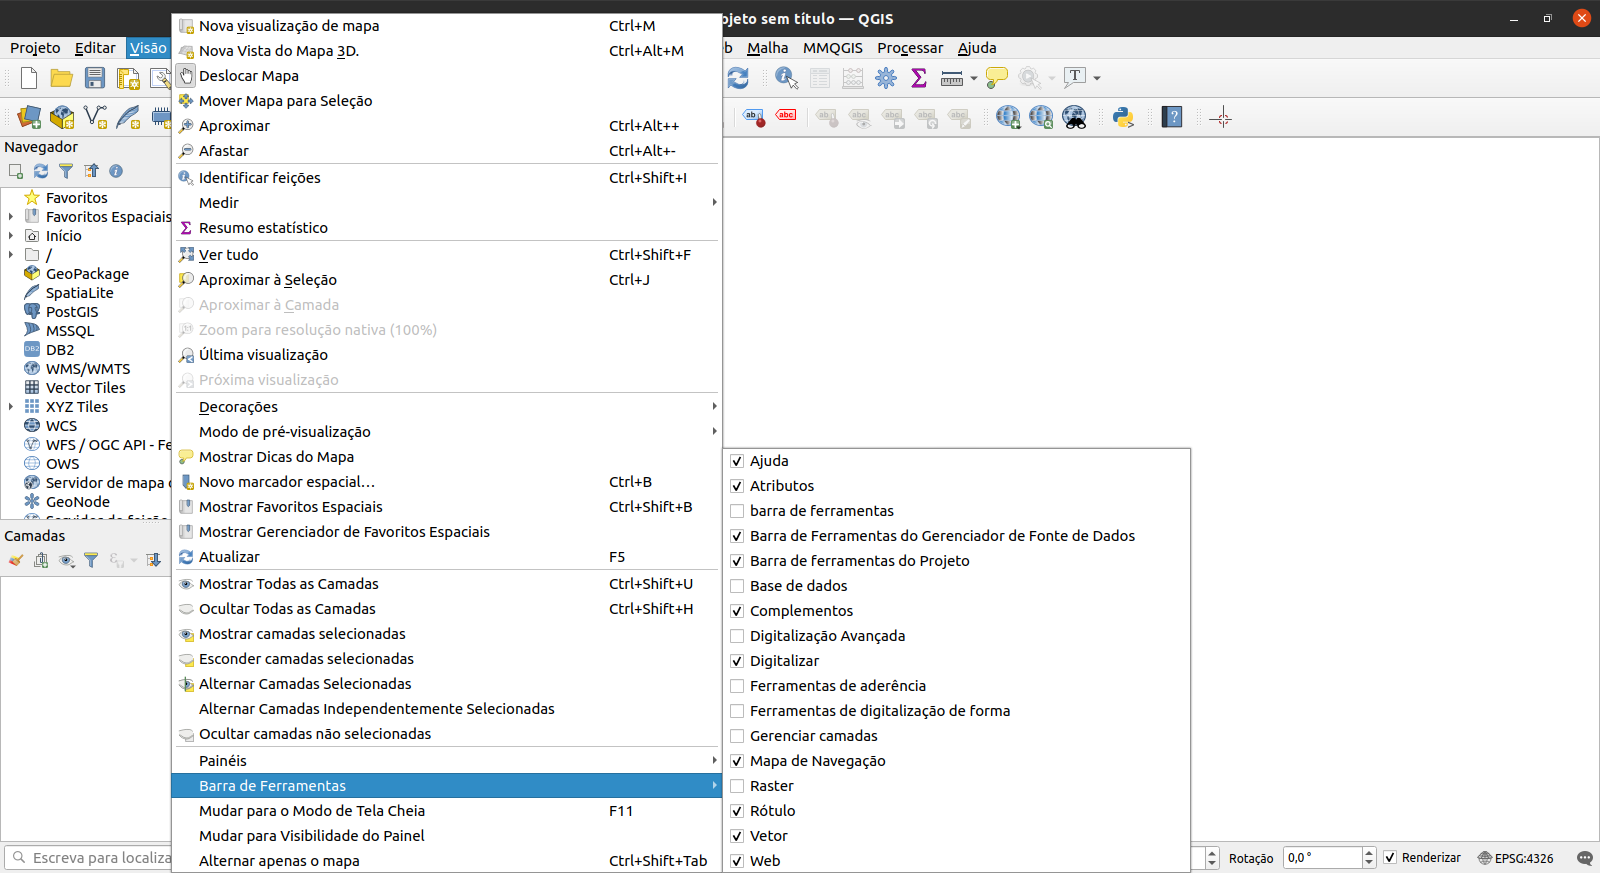Select the Measure ruler tool icon

952,78
